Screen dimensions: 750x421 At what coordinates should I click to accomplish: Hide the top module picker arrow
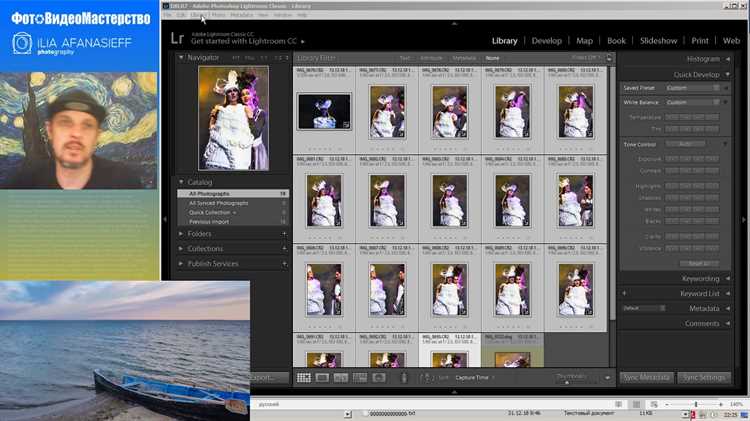(x=454, y=23)
